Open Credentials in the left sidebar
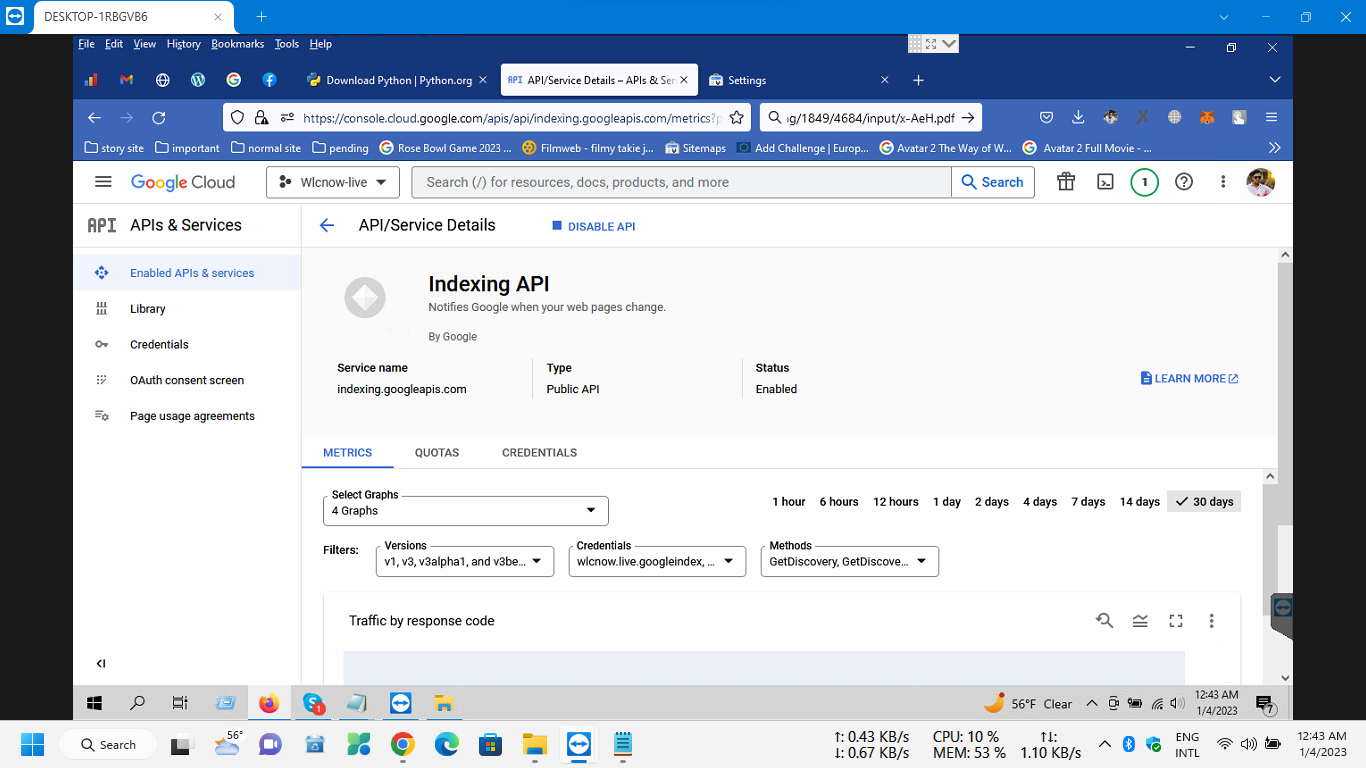This screenshot has height=768, width=1366. click(159, 345)
